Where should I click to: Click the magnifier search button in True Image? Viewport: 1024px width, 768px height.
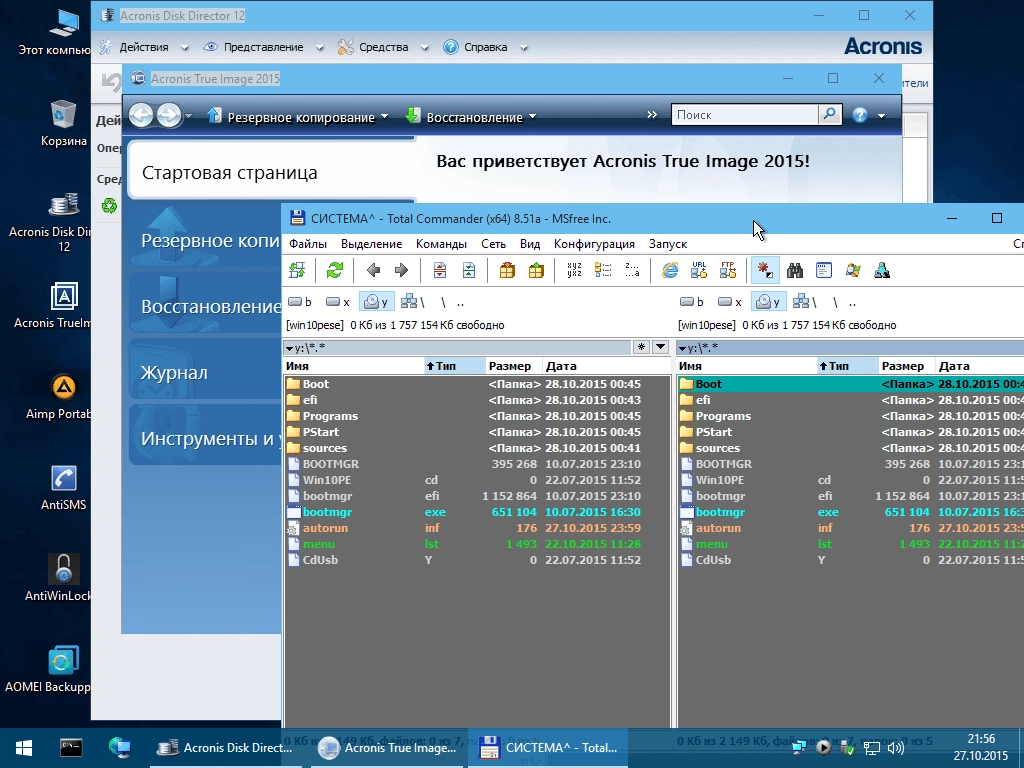pos(829,114)
